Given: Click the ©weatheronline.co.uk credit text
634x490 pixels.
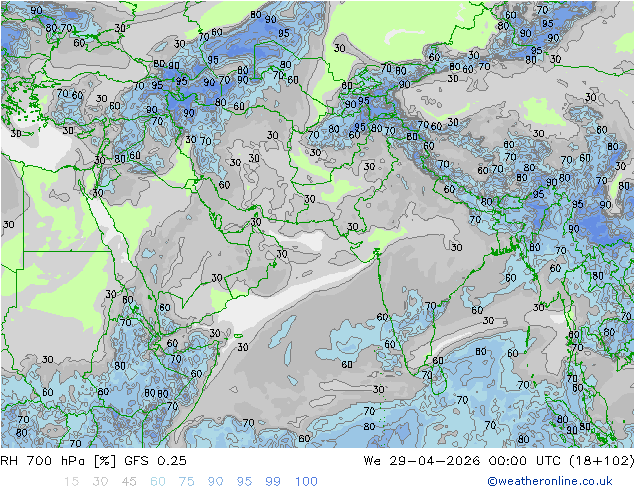Looking at the screenshot, I should (549, 481).
